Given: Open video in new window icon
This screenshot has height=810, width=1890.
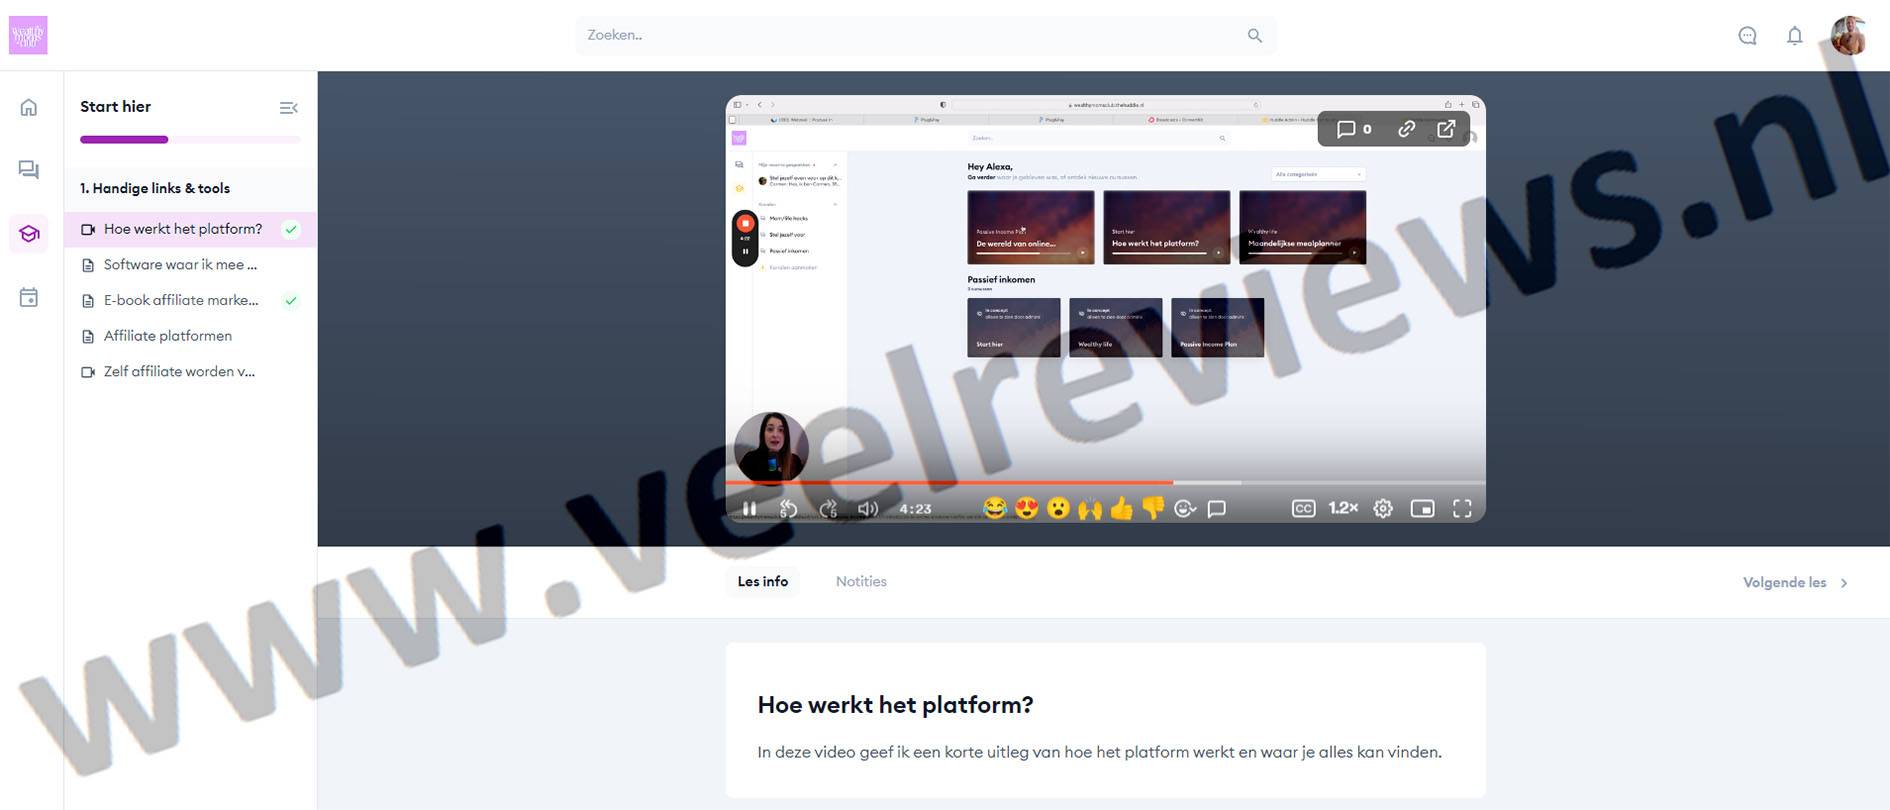Looking at the screenshot, I should (x=1446, y=129).
